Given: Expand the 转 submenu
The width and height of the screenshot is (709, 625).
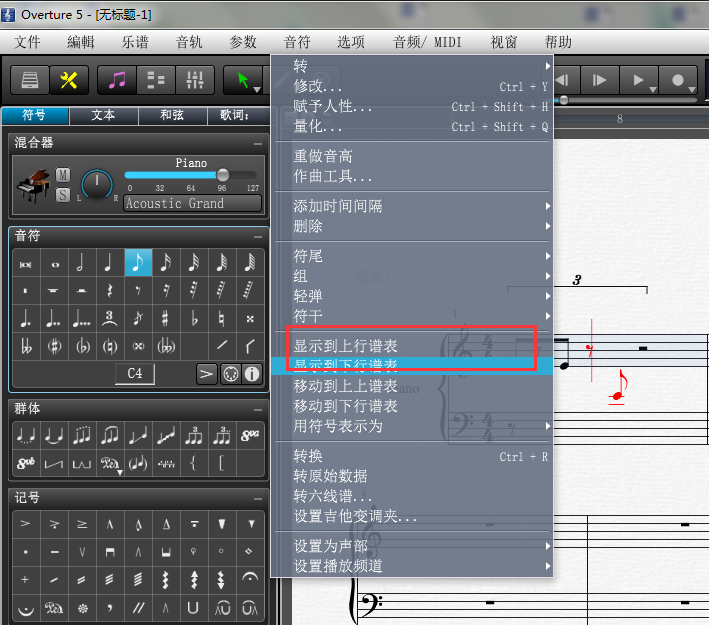Looking at the screenshot, I should (x=412, y=66).
